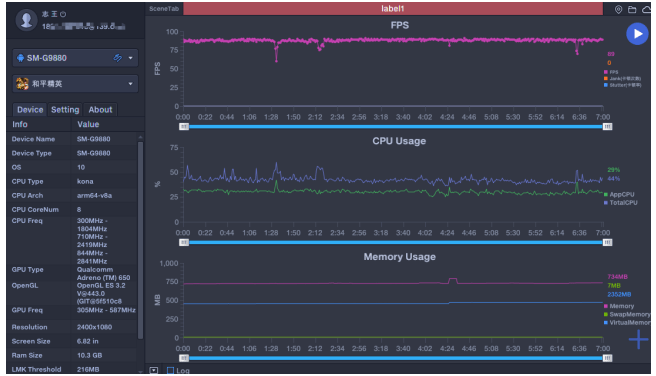This screenshot has width=656, height=376.
Task: Select the Device tab
Action: pos(30,110)
